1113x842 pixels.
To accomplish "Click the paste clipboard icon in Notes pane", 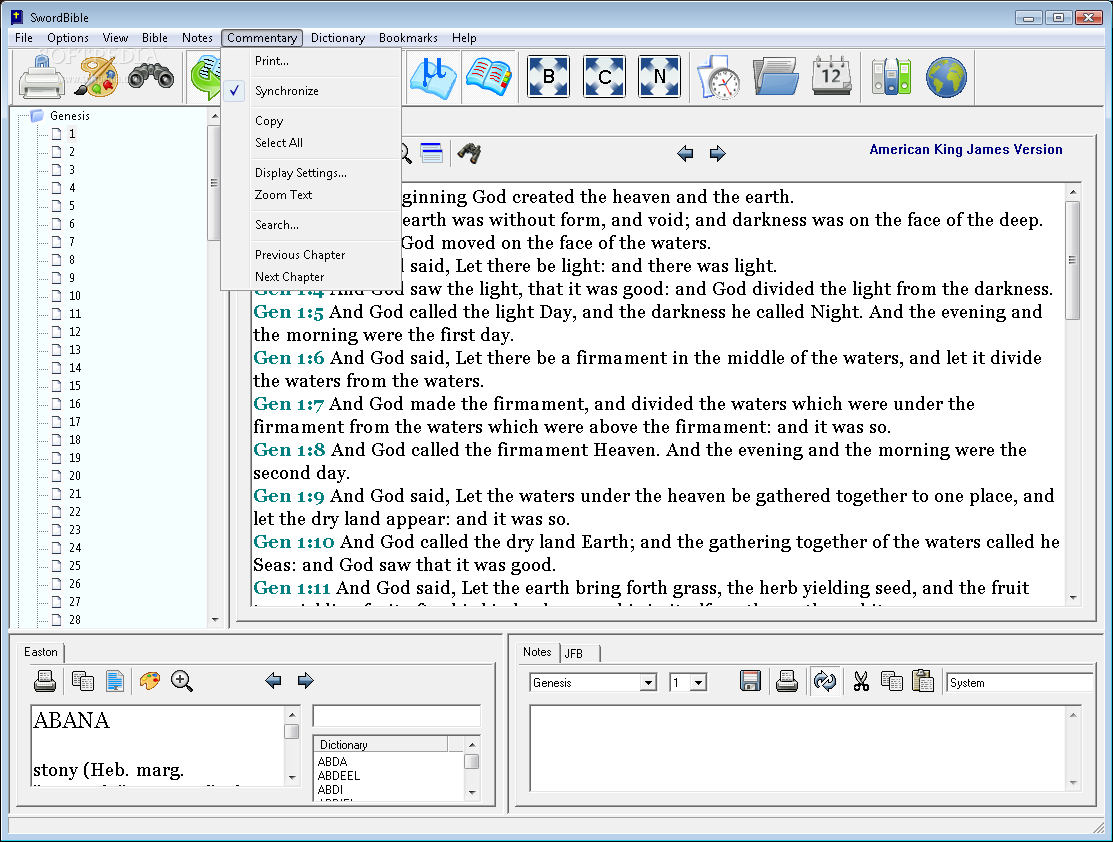I will [923, 682].
